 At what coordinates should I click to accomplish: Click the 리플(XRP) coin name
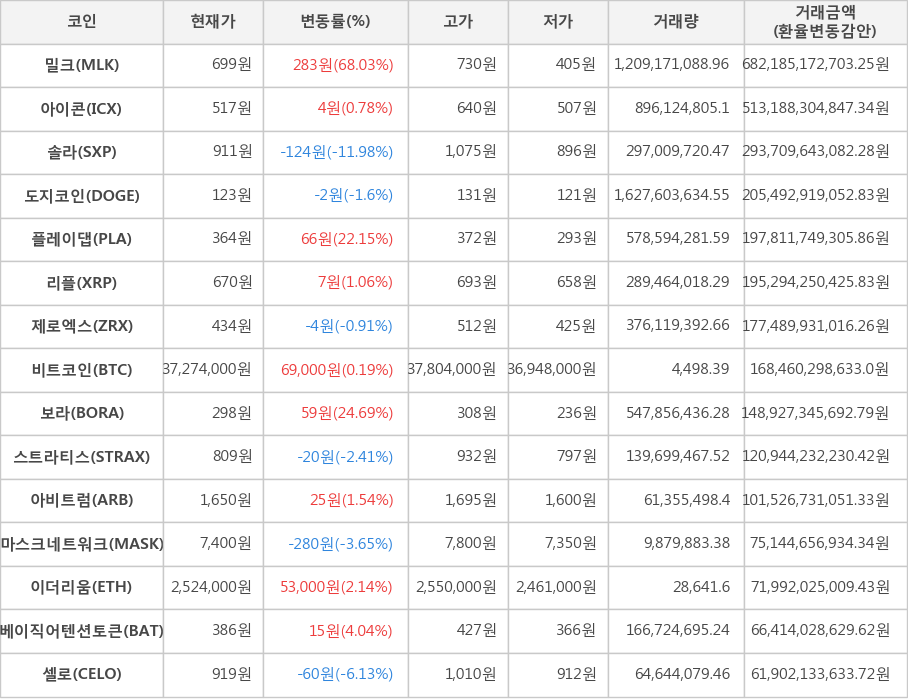82,282
